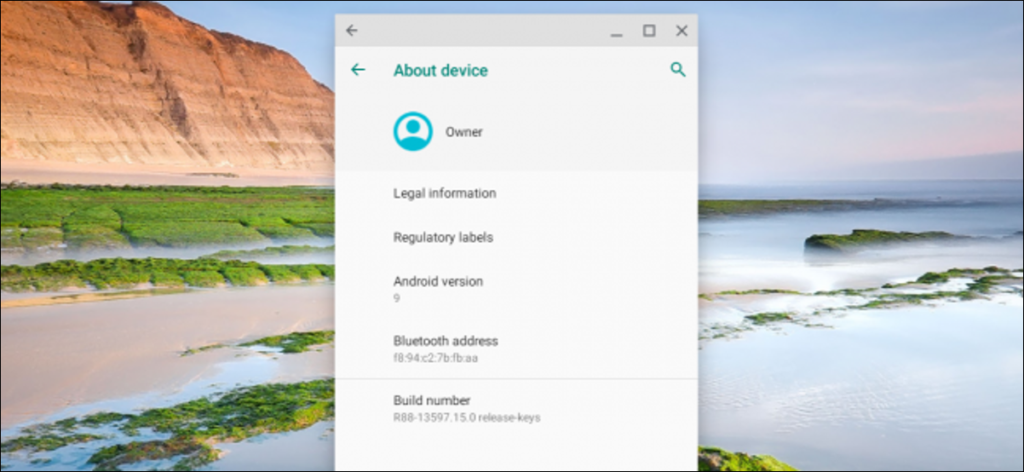Click the Owner name label
Viewport: 1024px width, 472px height.
click(x=464, y=132)
